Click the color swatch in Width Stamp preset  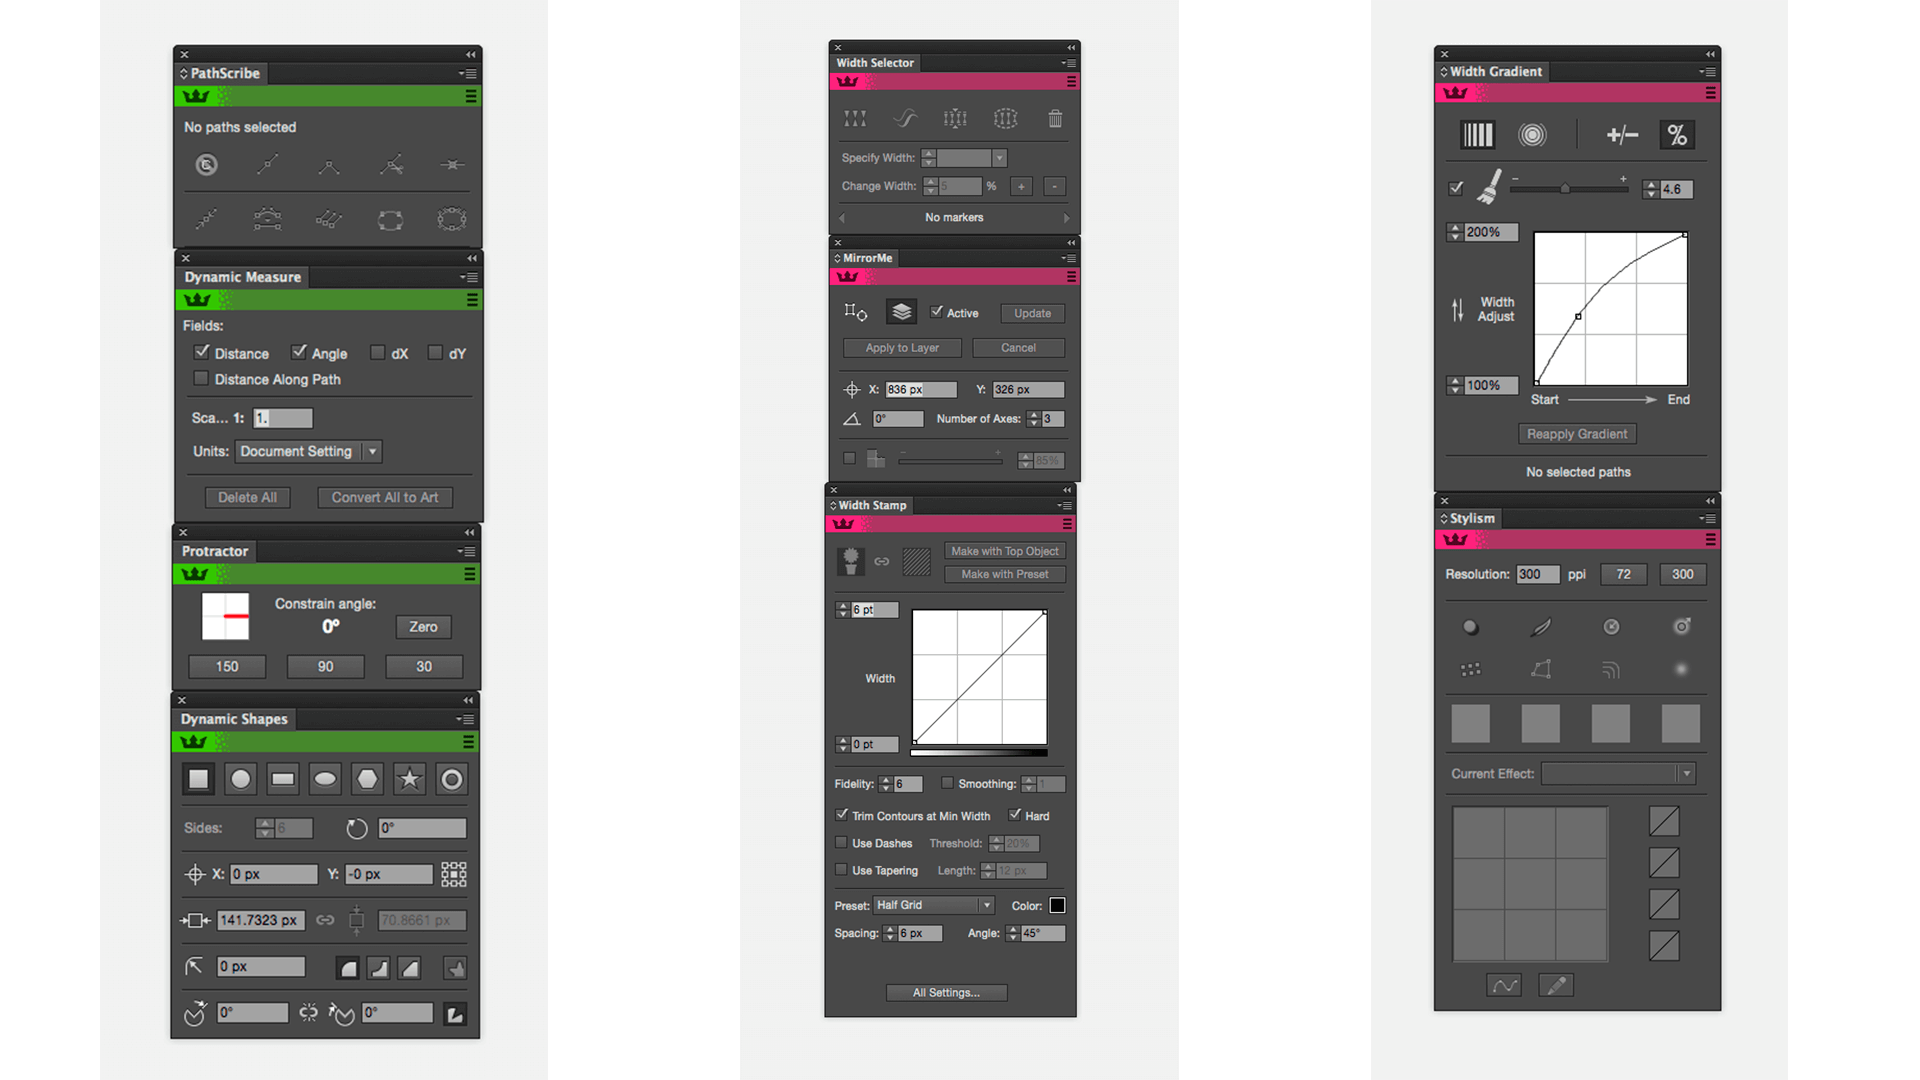(1058, 906)
